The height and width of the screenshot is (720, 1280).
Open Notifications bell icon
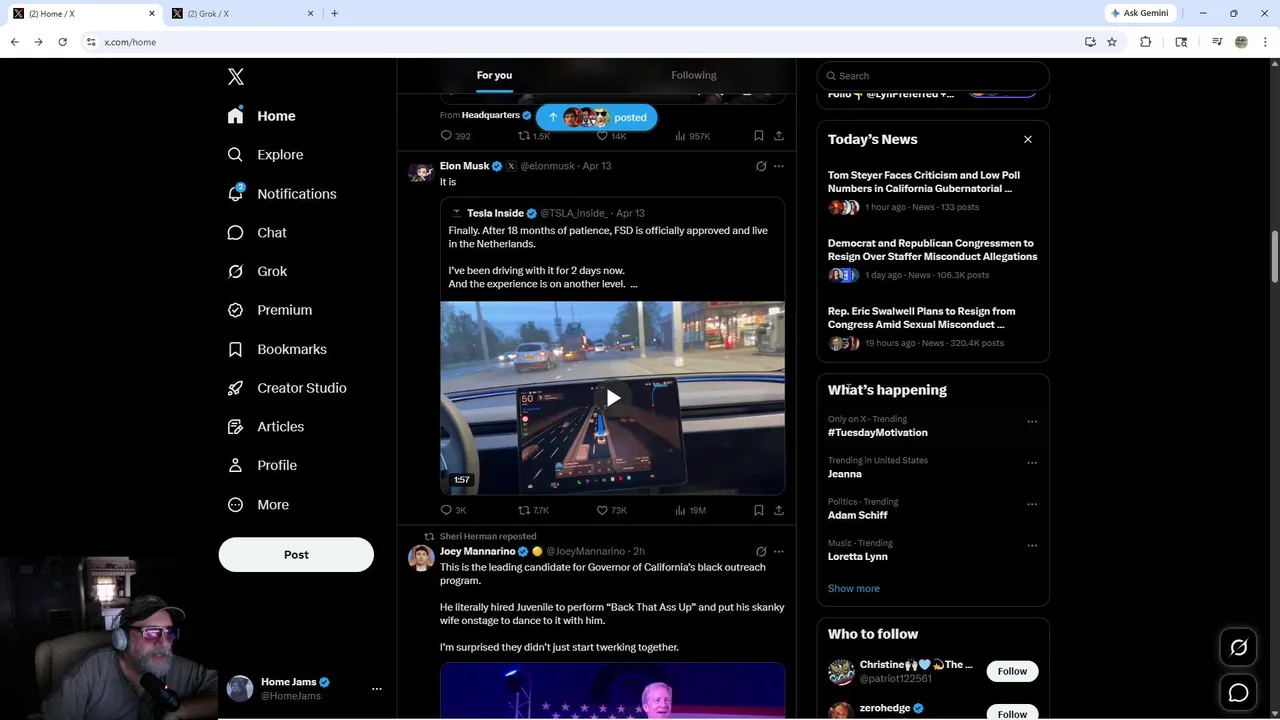[x=235, y=193]
